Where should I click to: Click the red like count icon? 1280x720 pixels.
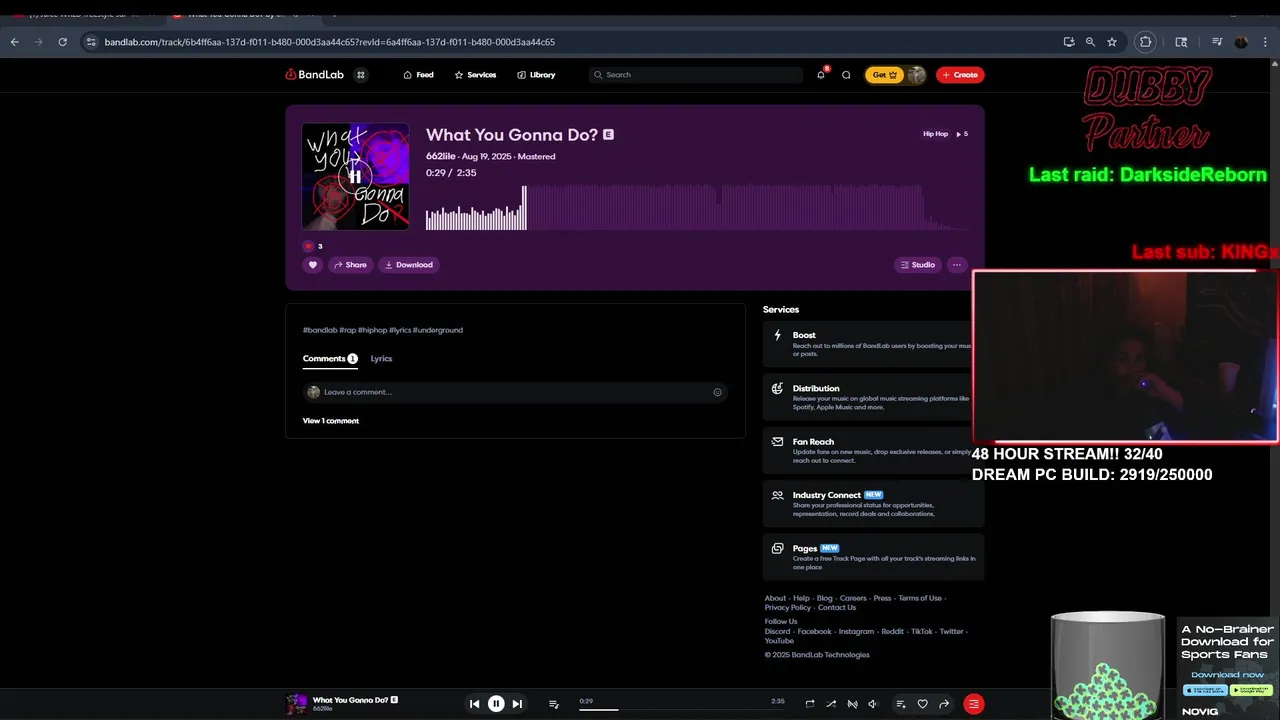pos(308,246)
